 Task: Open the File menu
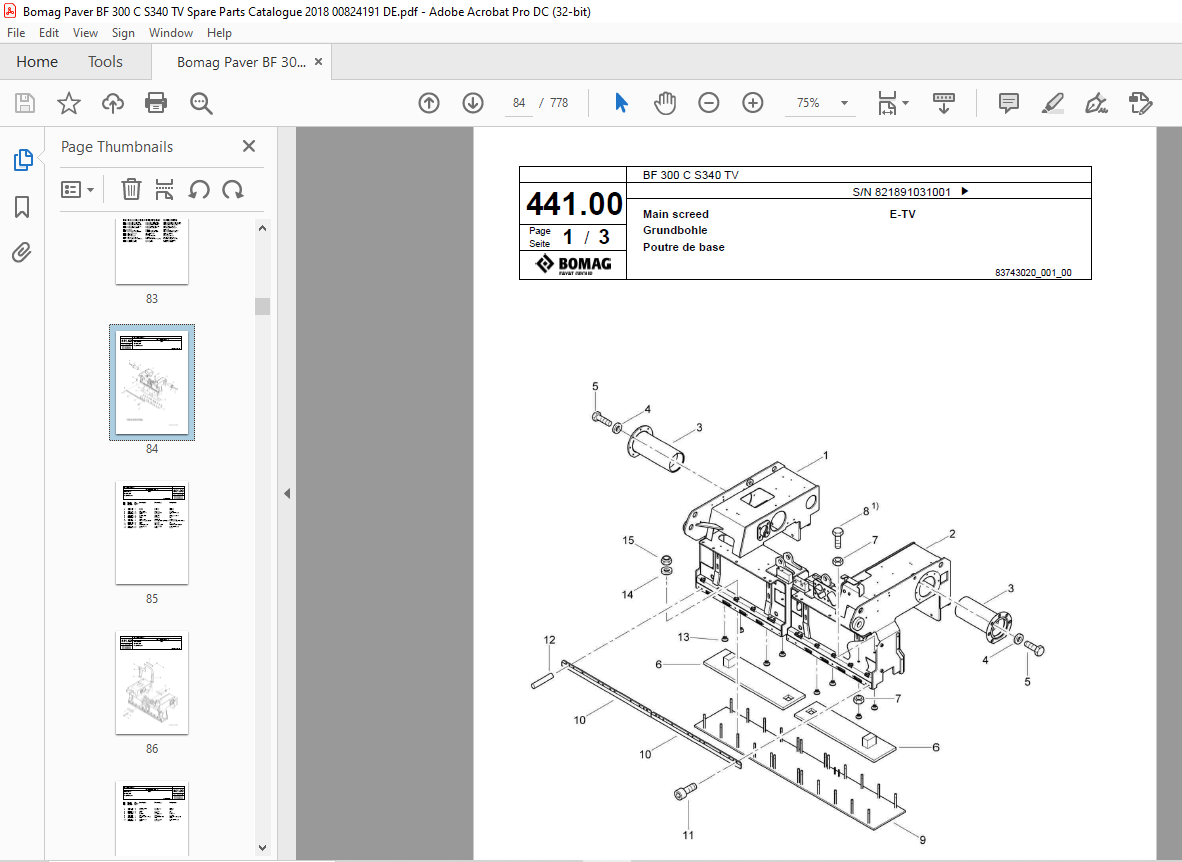pyautogui.click(x=16, y=32)
